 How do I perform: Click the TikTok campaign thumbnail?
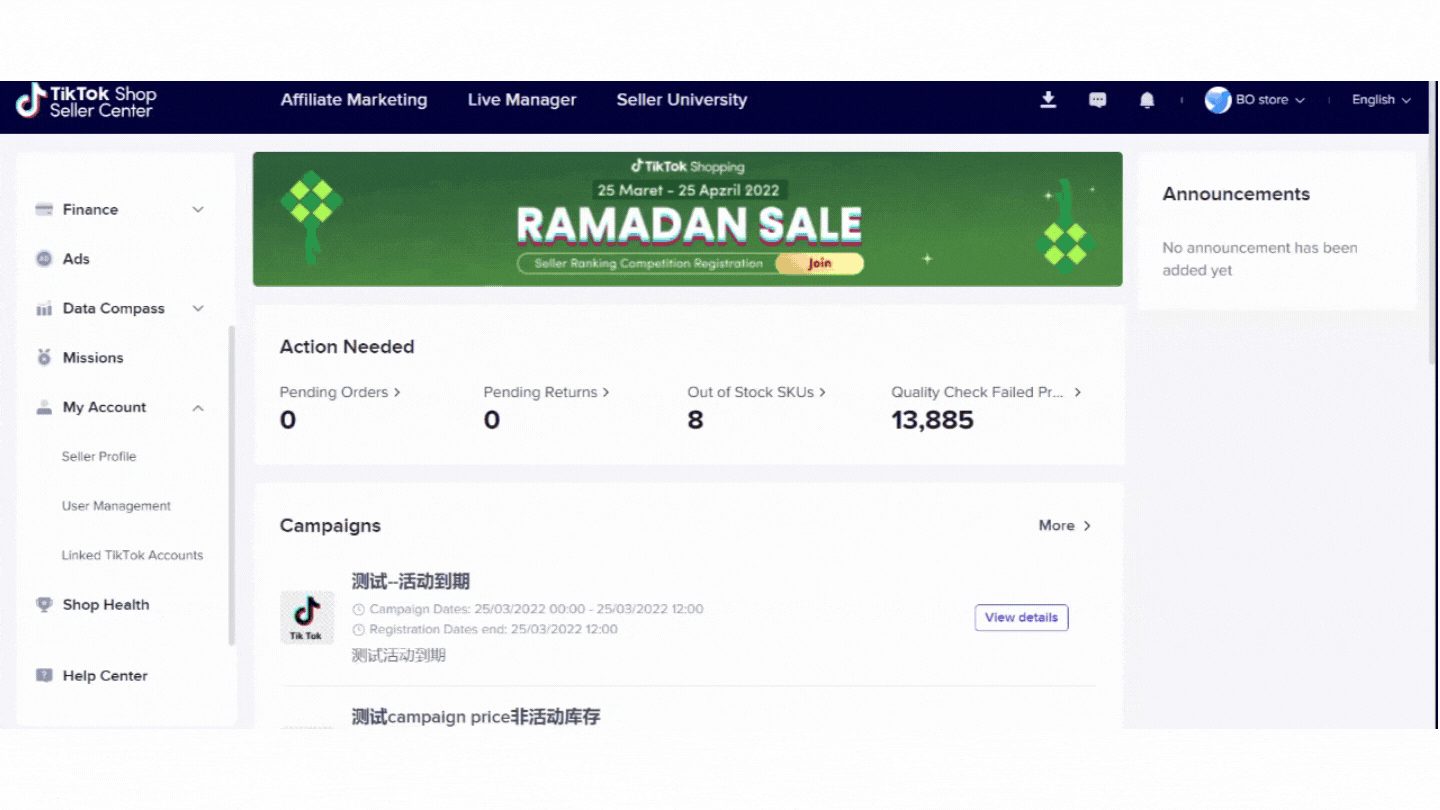point(307,617)
